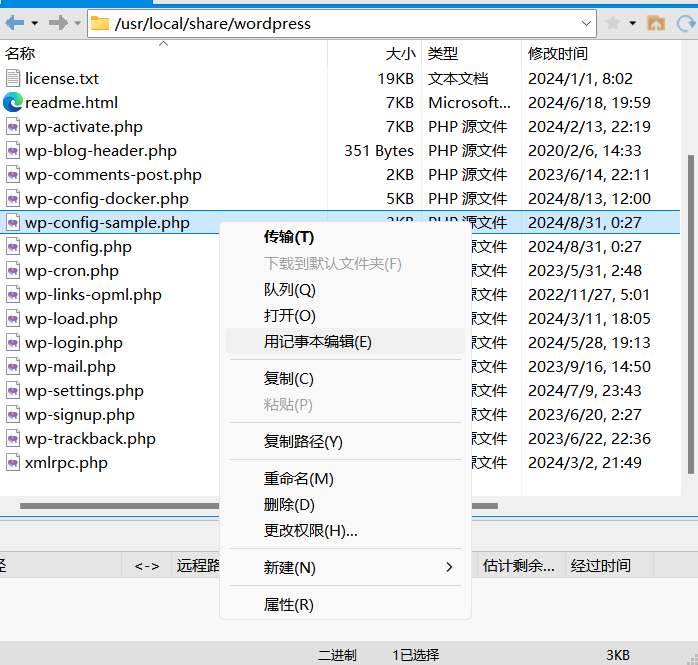Select 用记事本编辑(E) menu entry

coord(345,341)
